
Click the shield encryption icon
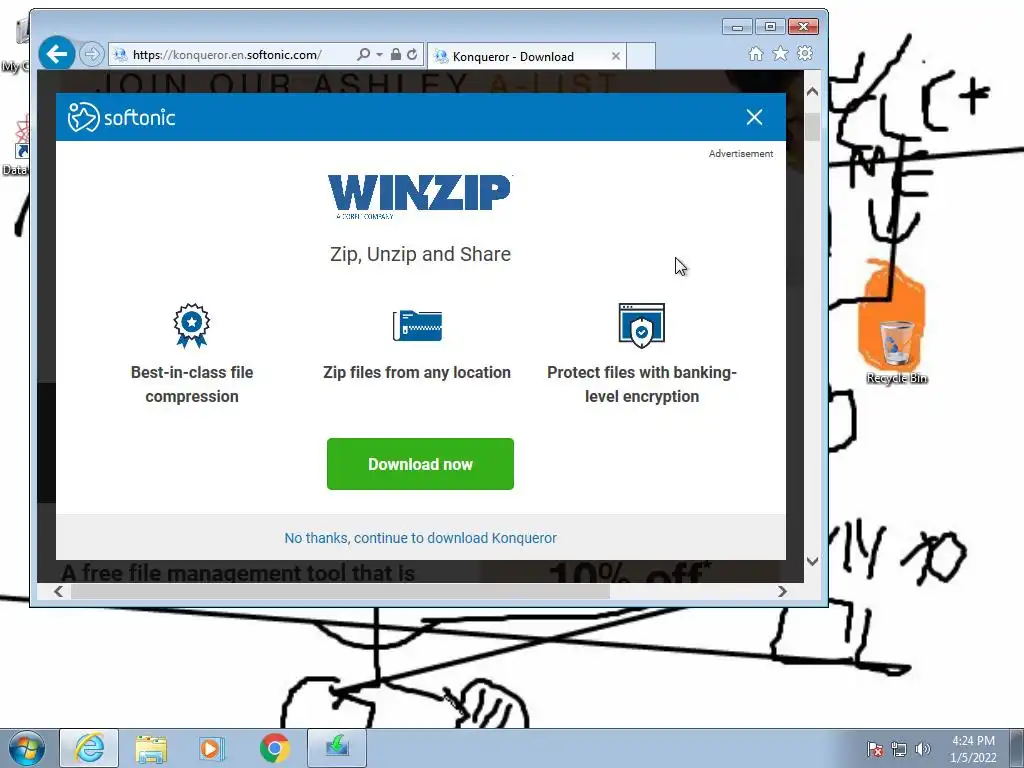pyautogui.click(x=641, y=325)
